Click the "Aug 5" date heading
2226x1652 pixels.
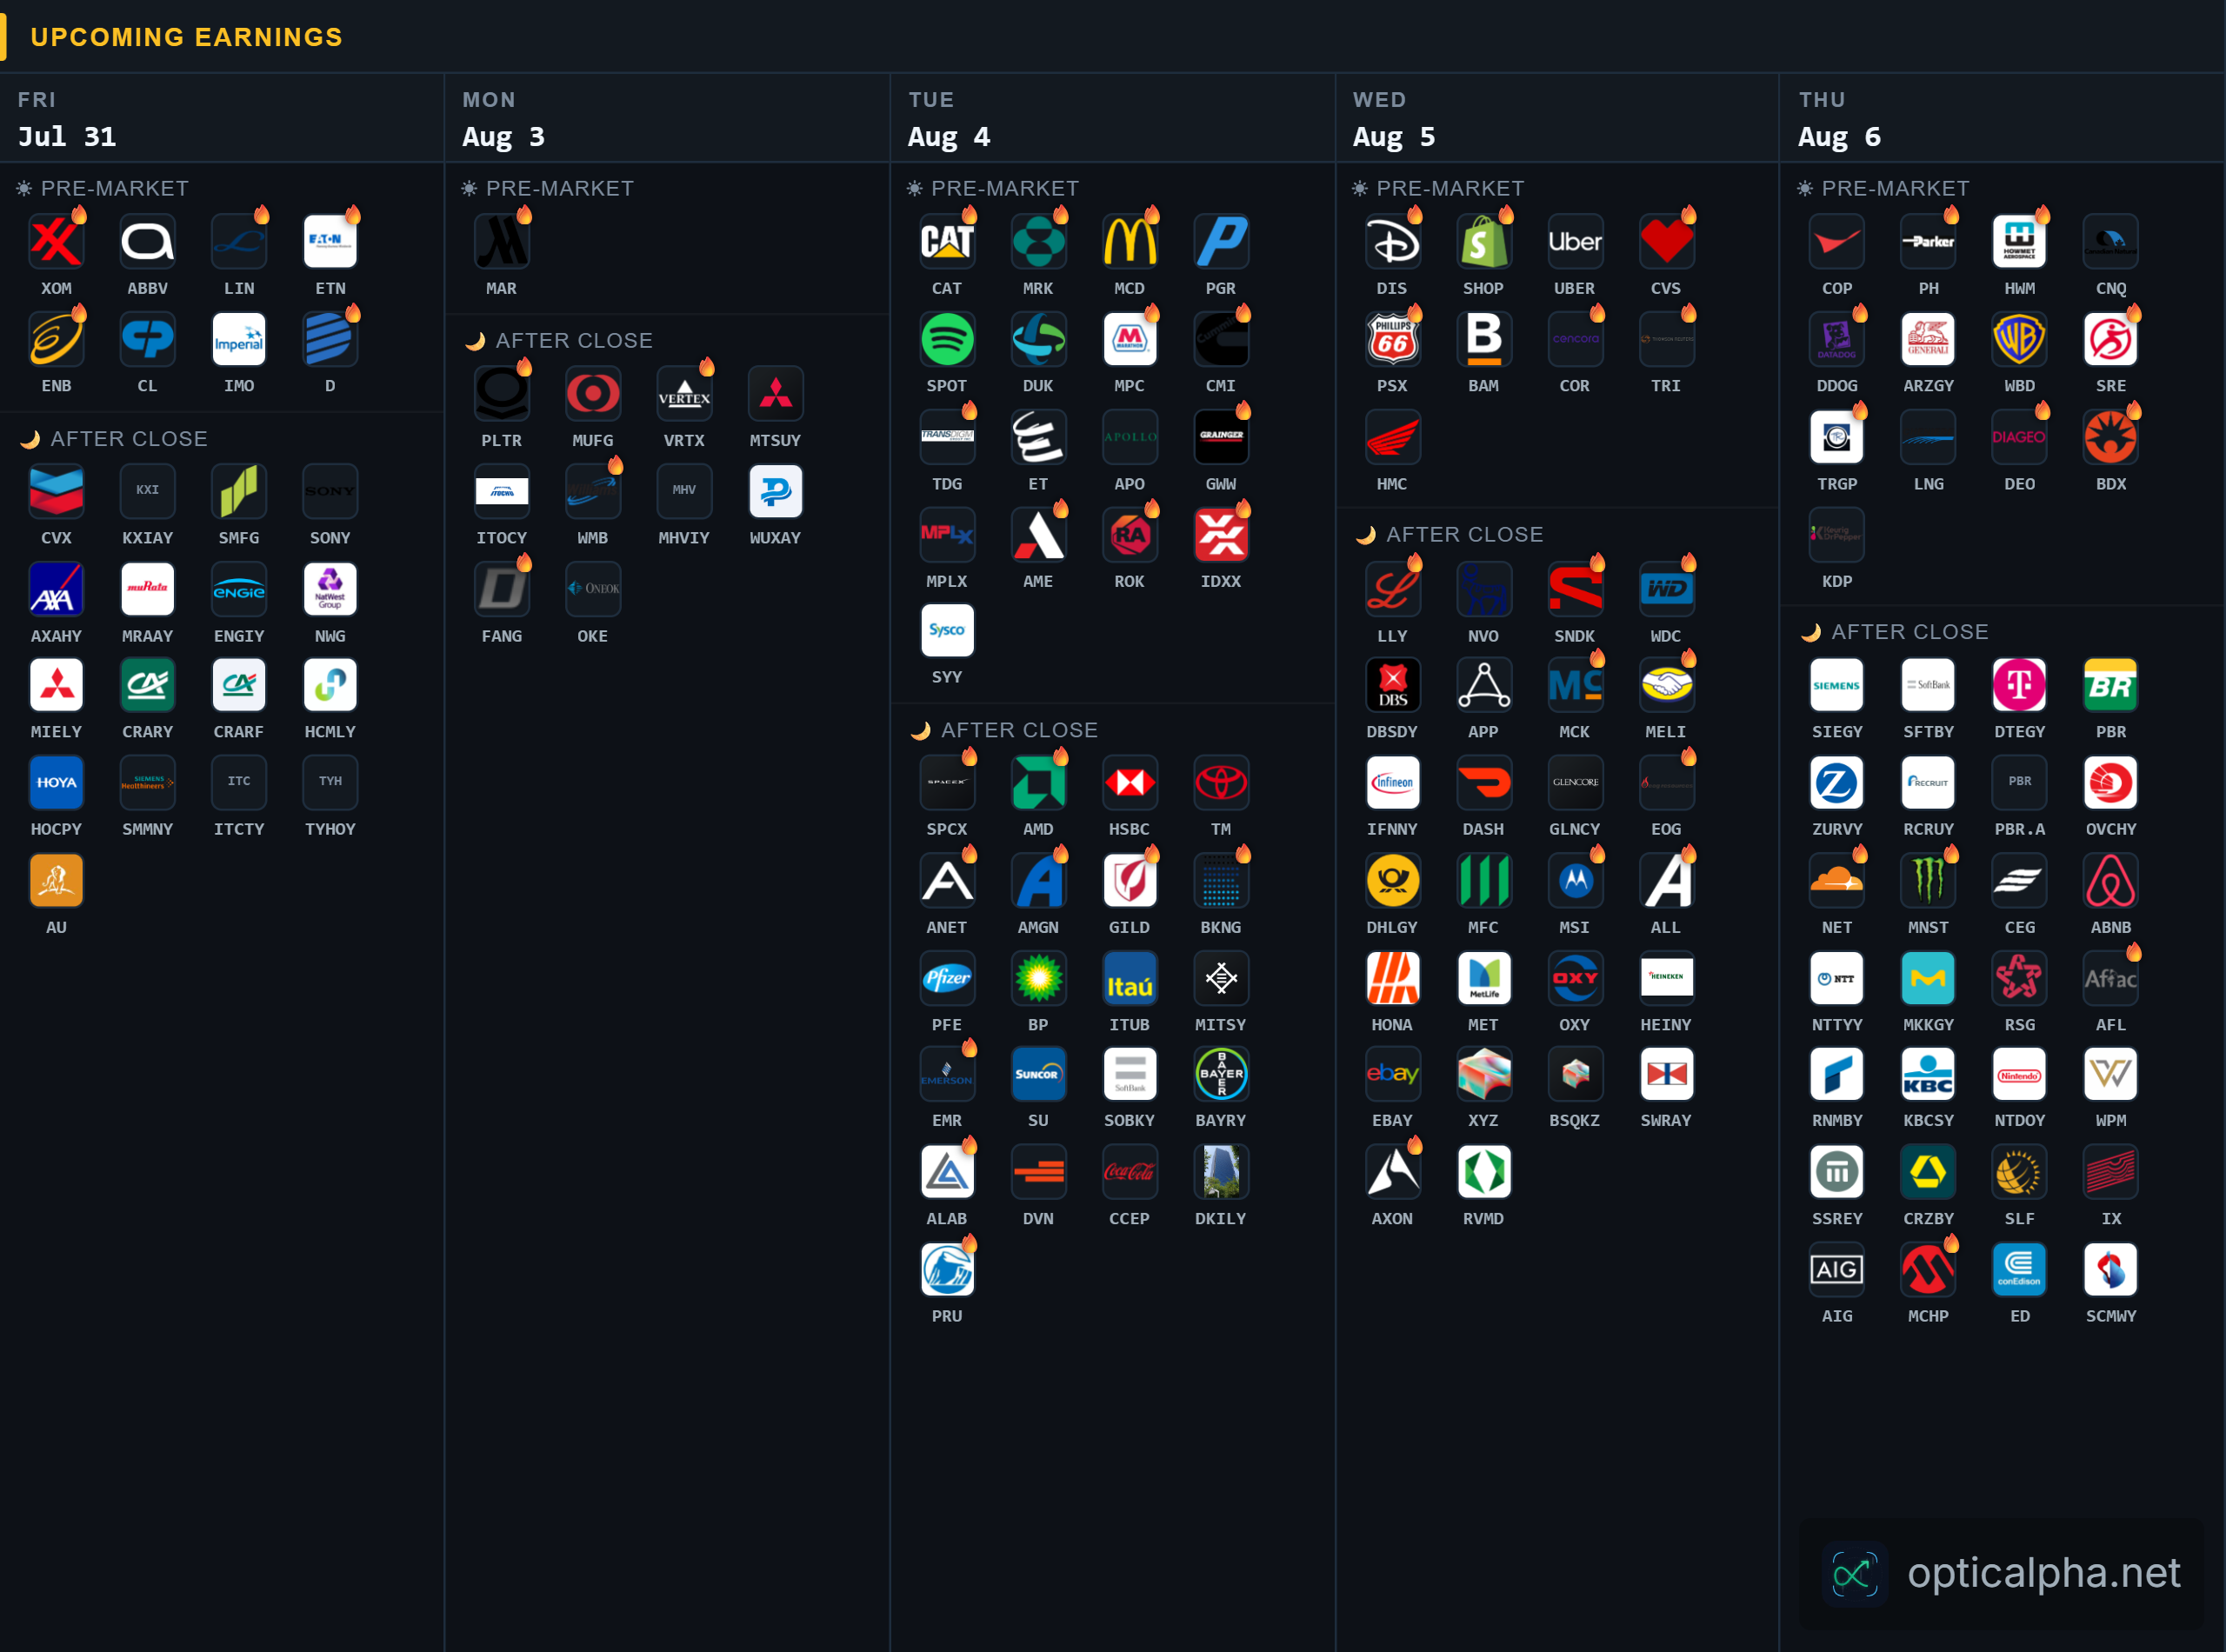point(1394,136)
